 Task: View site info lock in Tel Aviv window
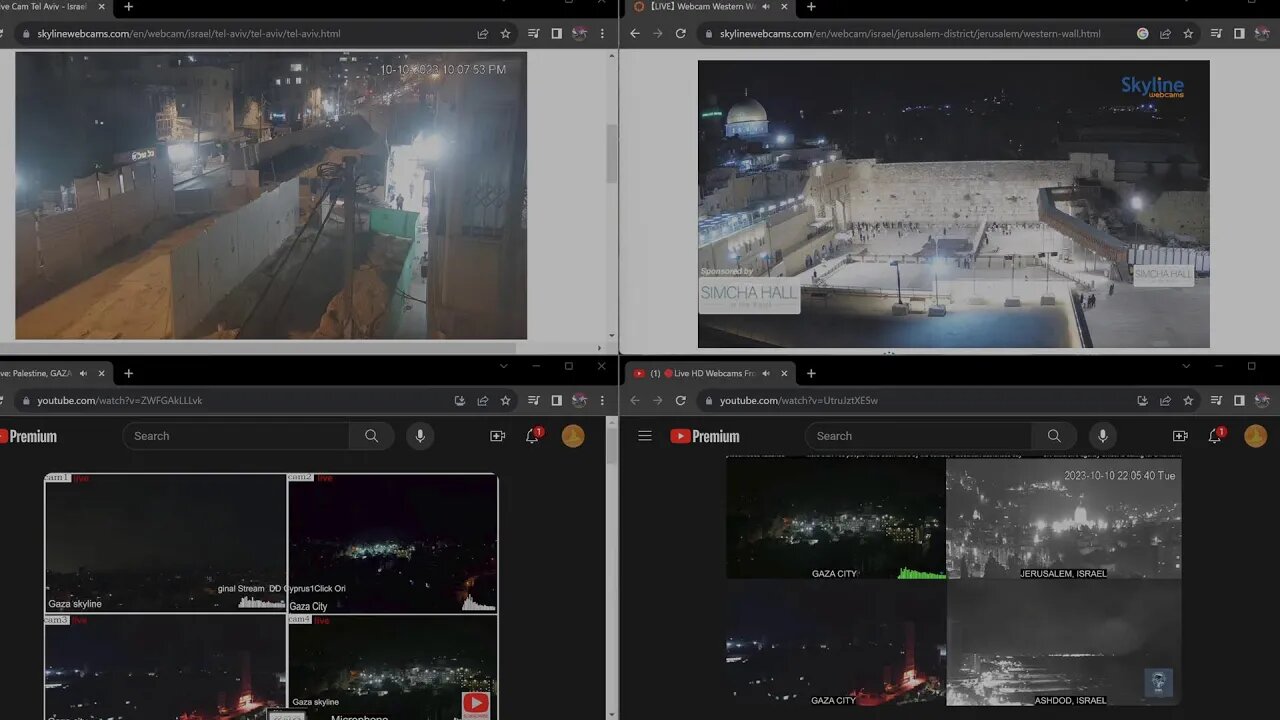click(x=26, y=34)
